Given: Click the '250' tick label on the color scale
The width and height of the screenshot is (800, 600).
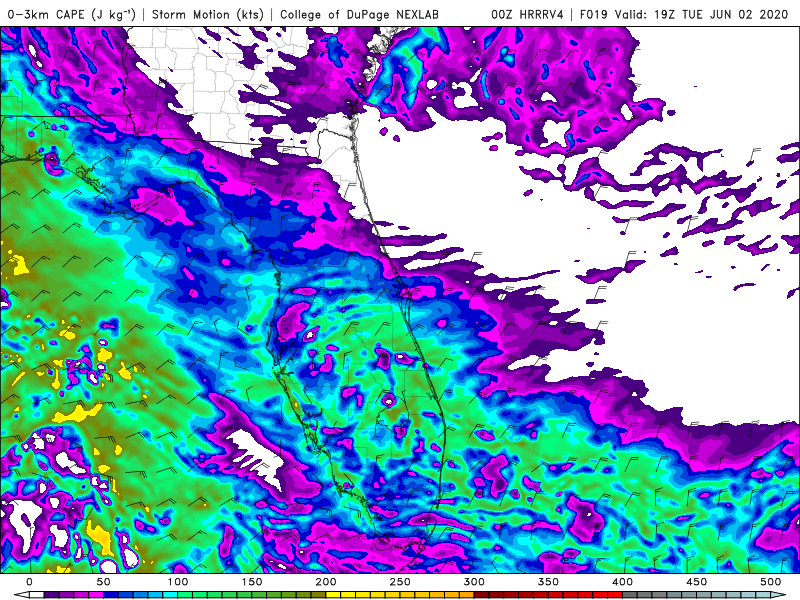Looking at the screenshot, I should (399, 582).
